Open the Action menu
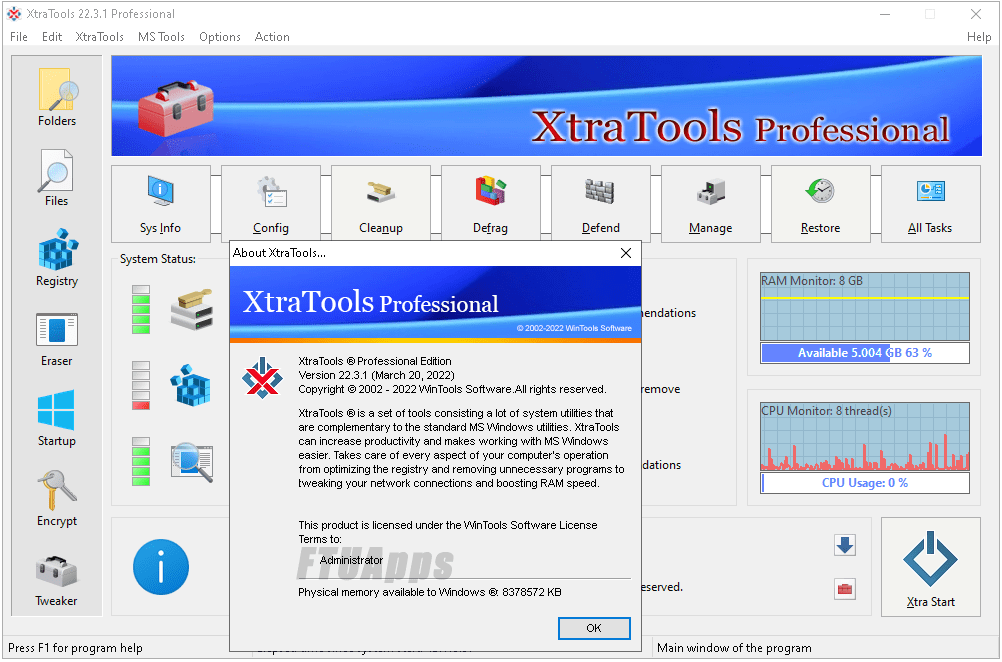1002x662 pixels. click(272, 36)
